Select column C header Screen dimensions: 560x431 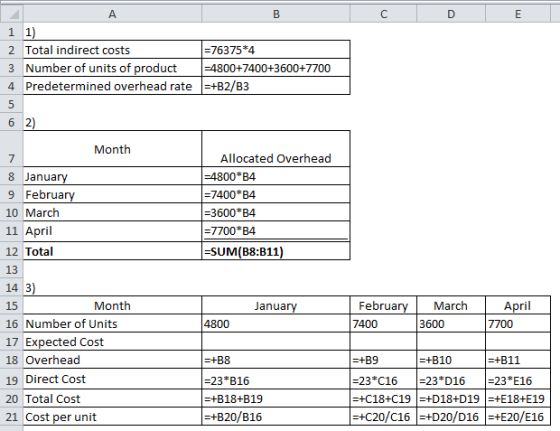coord(383,14)
